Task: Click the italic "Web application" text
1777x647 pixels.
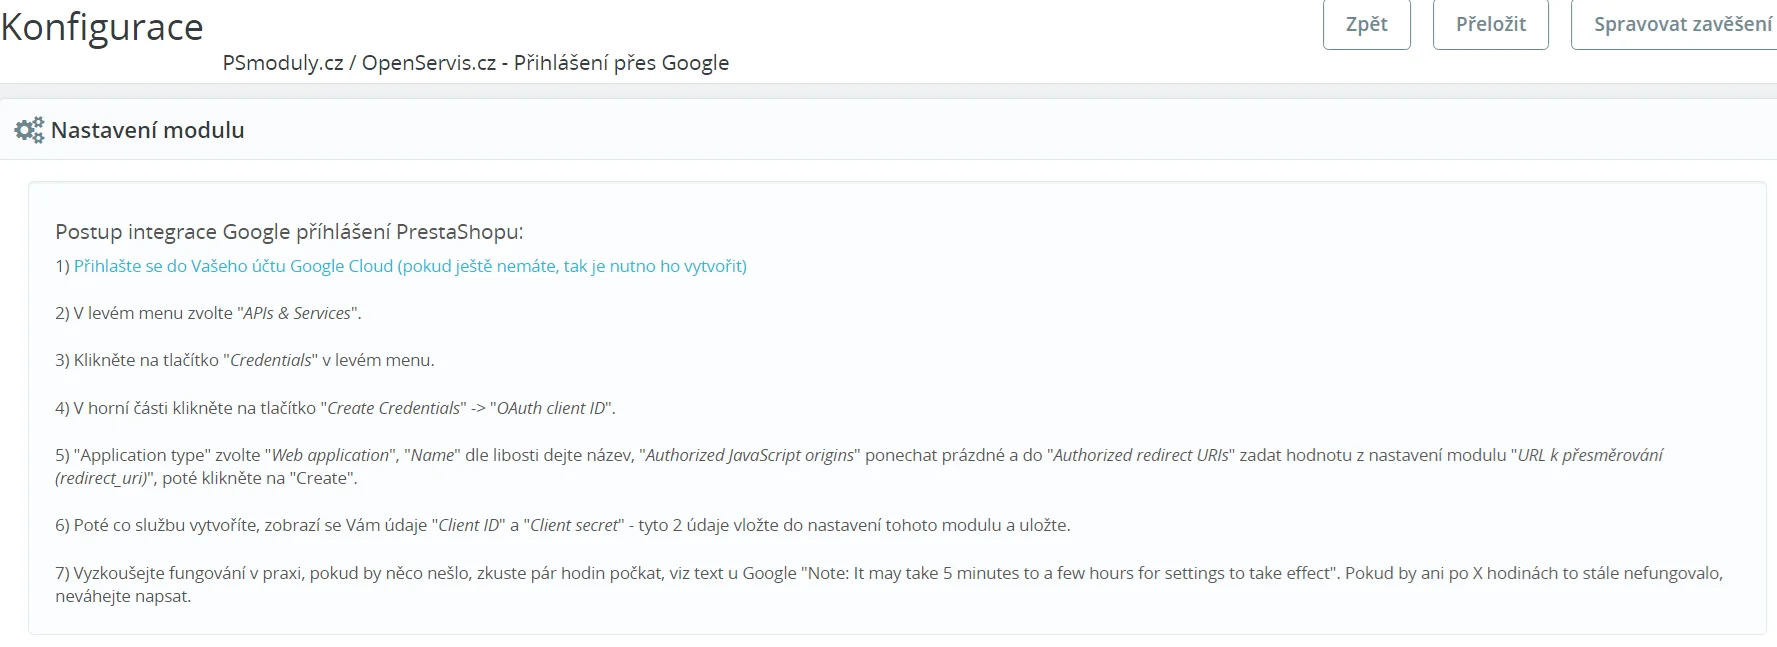Action: pyautogui.click(x=331, y=455)
